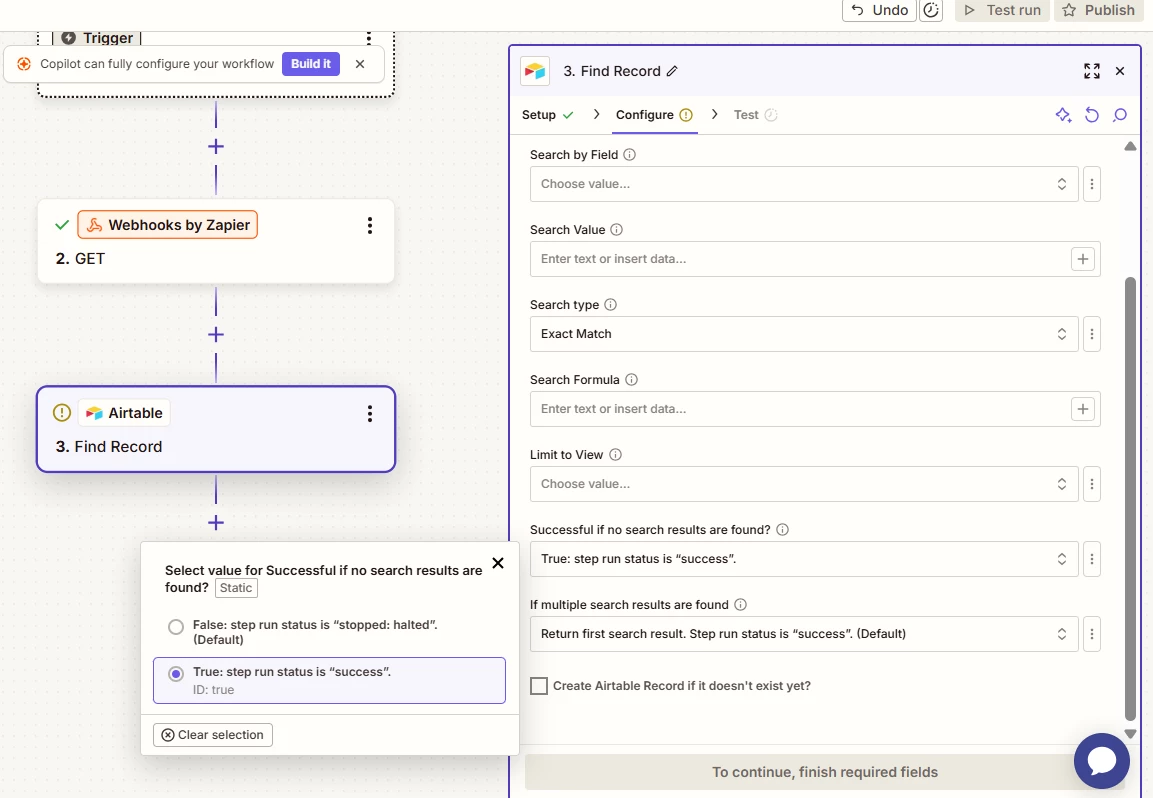Click the Static mode tag
The image size is (1153, 798).
(236, 588)
